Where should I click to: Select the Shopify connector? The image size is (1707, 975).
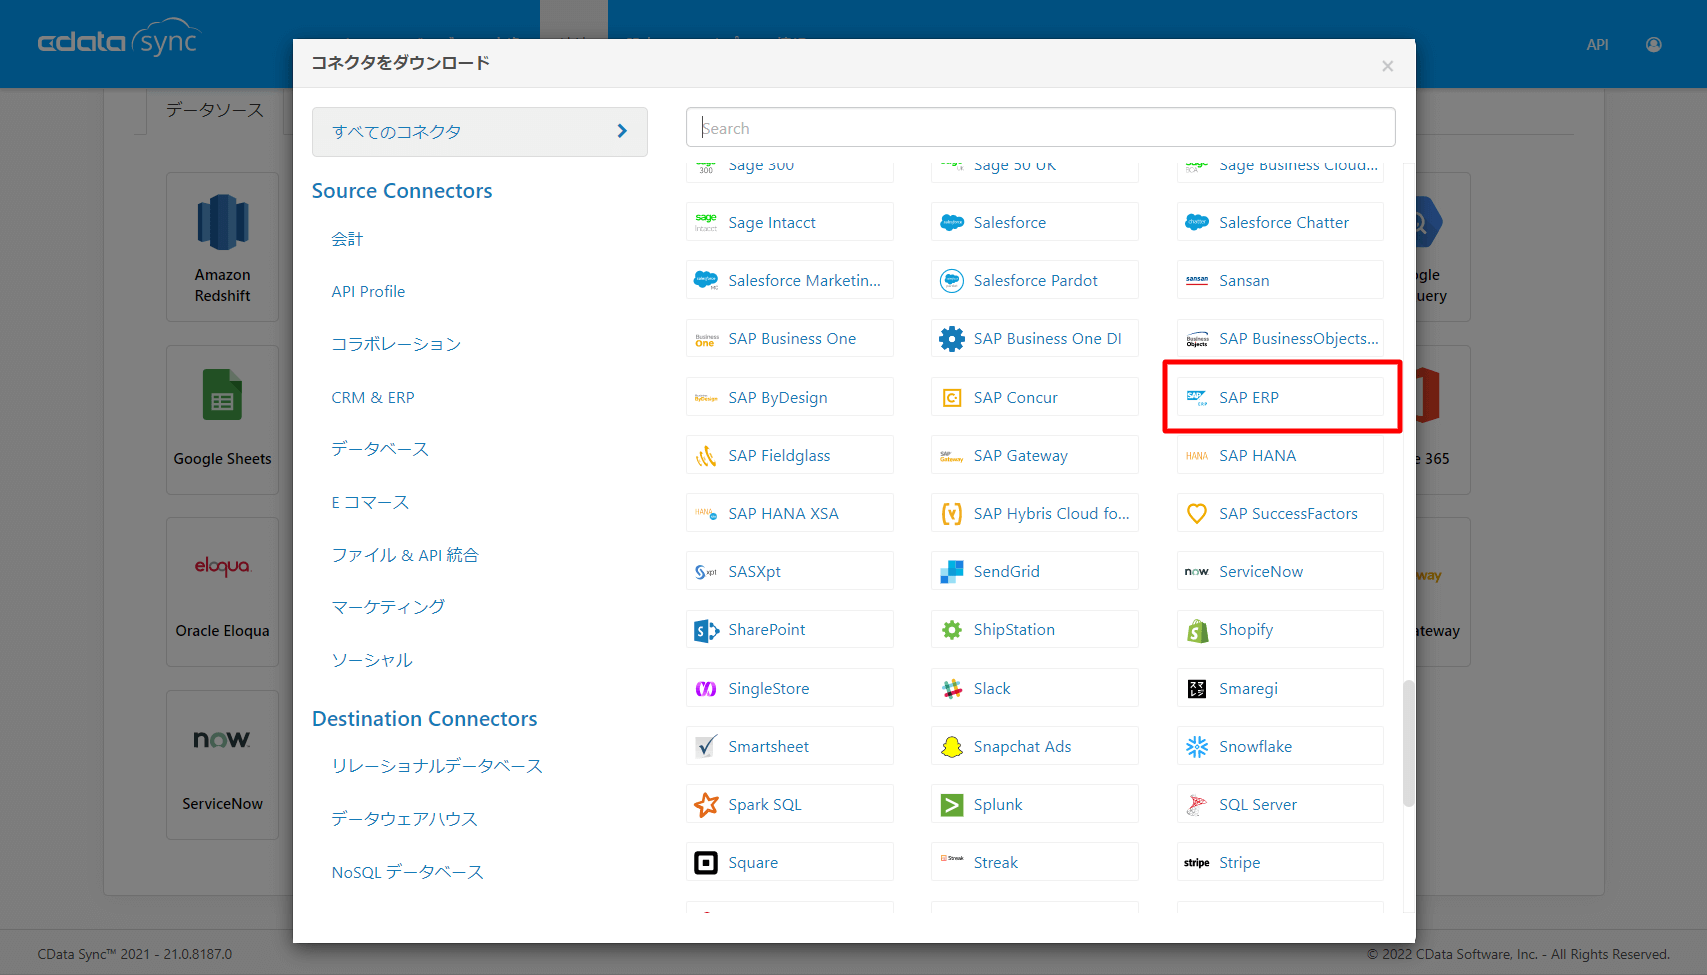click(1280, 629)
